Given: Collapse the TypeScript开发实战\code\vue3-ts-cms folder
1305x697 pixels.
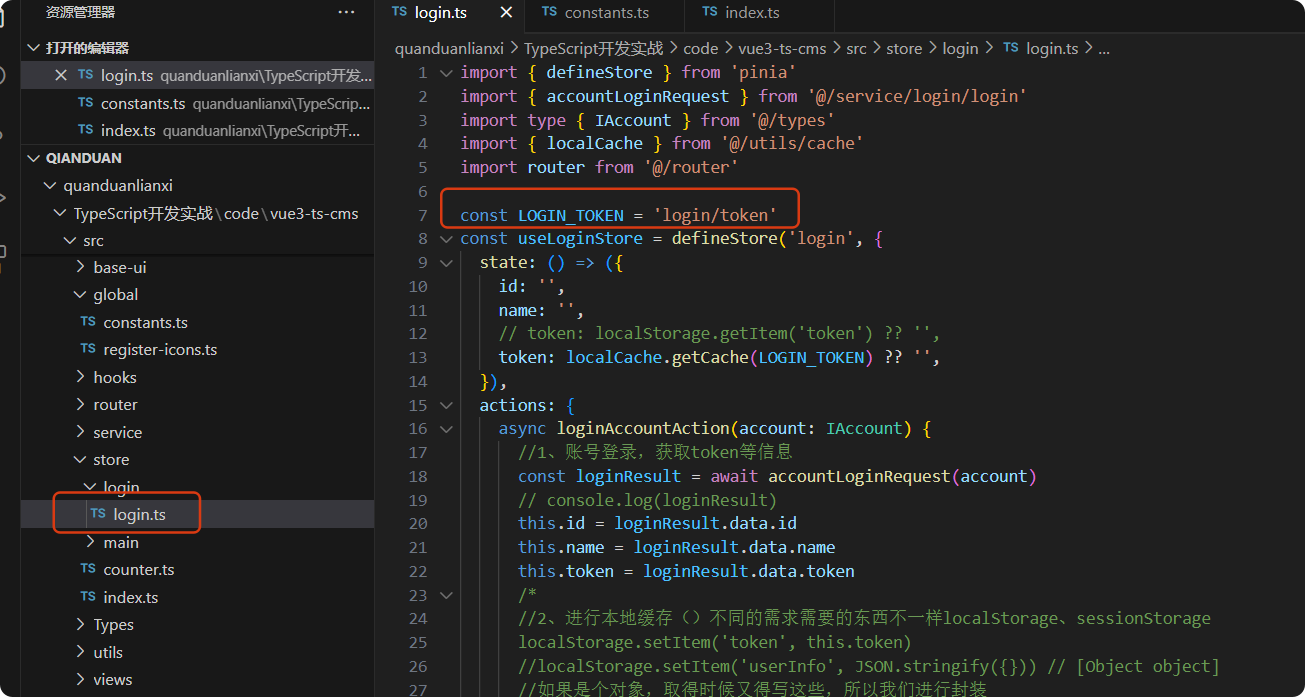Looking at the screenshot, I should (61, 214).
